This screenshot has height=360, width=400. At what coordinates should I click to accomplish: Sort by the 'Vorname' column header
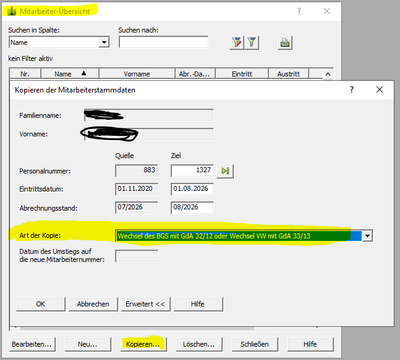click(137, 74)
